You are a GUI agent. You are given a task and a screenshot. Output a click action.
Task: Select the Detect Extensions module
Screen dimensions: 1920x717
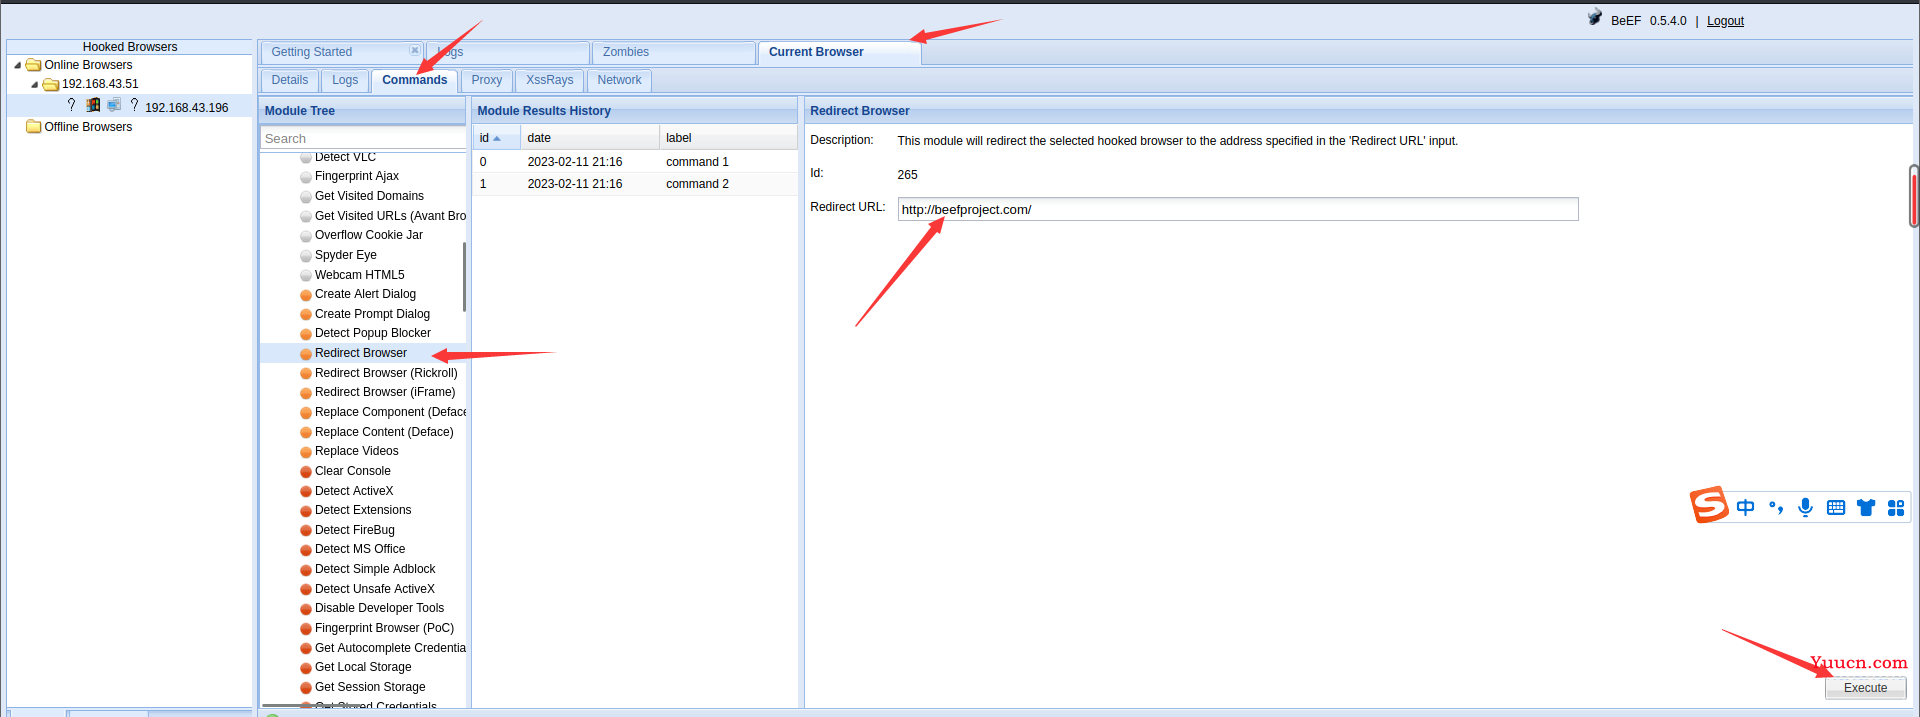point(363,510)
